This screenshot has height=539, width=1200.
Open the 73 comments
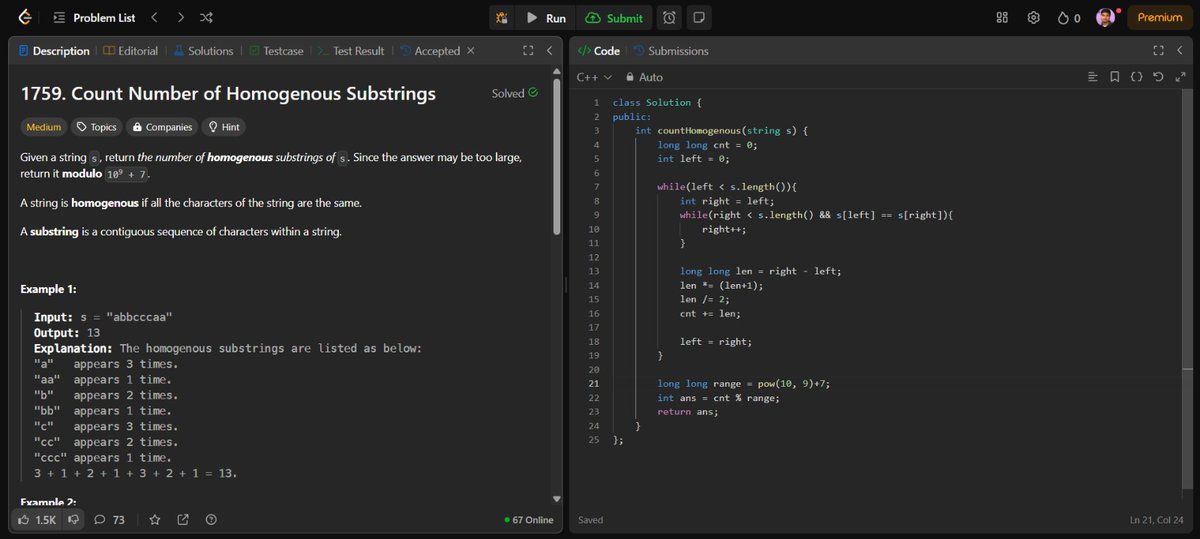click(109, 520)
